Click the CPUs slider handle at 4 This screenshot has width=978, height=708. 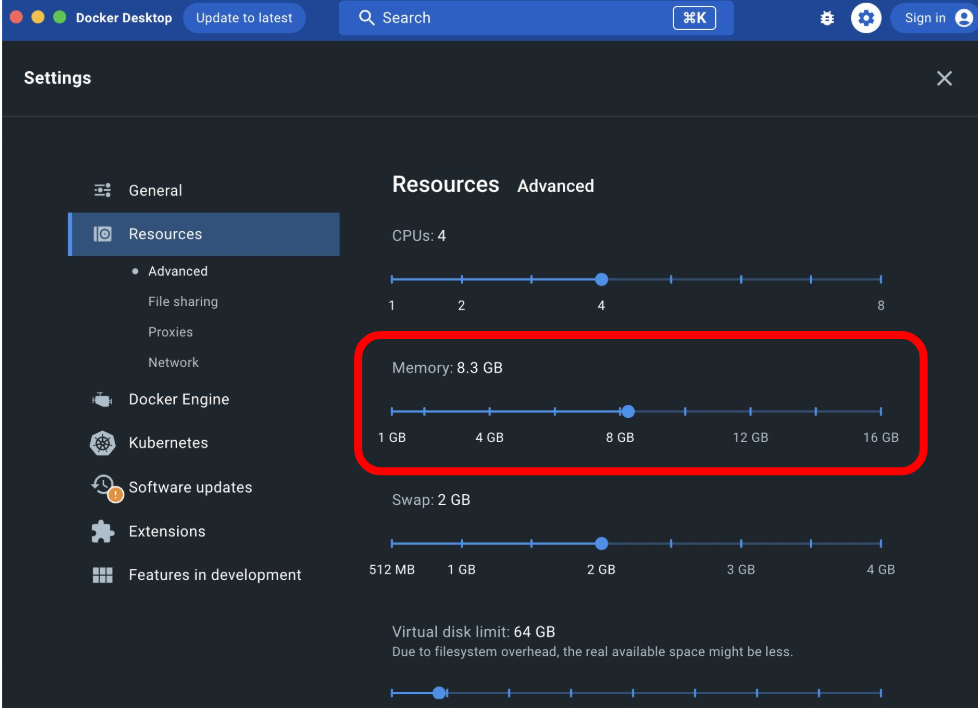601,279
